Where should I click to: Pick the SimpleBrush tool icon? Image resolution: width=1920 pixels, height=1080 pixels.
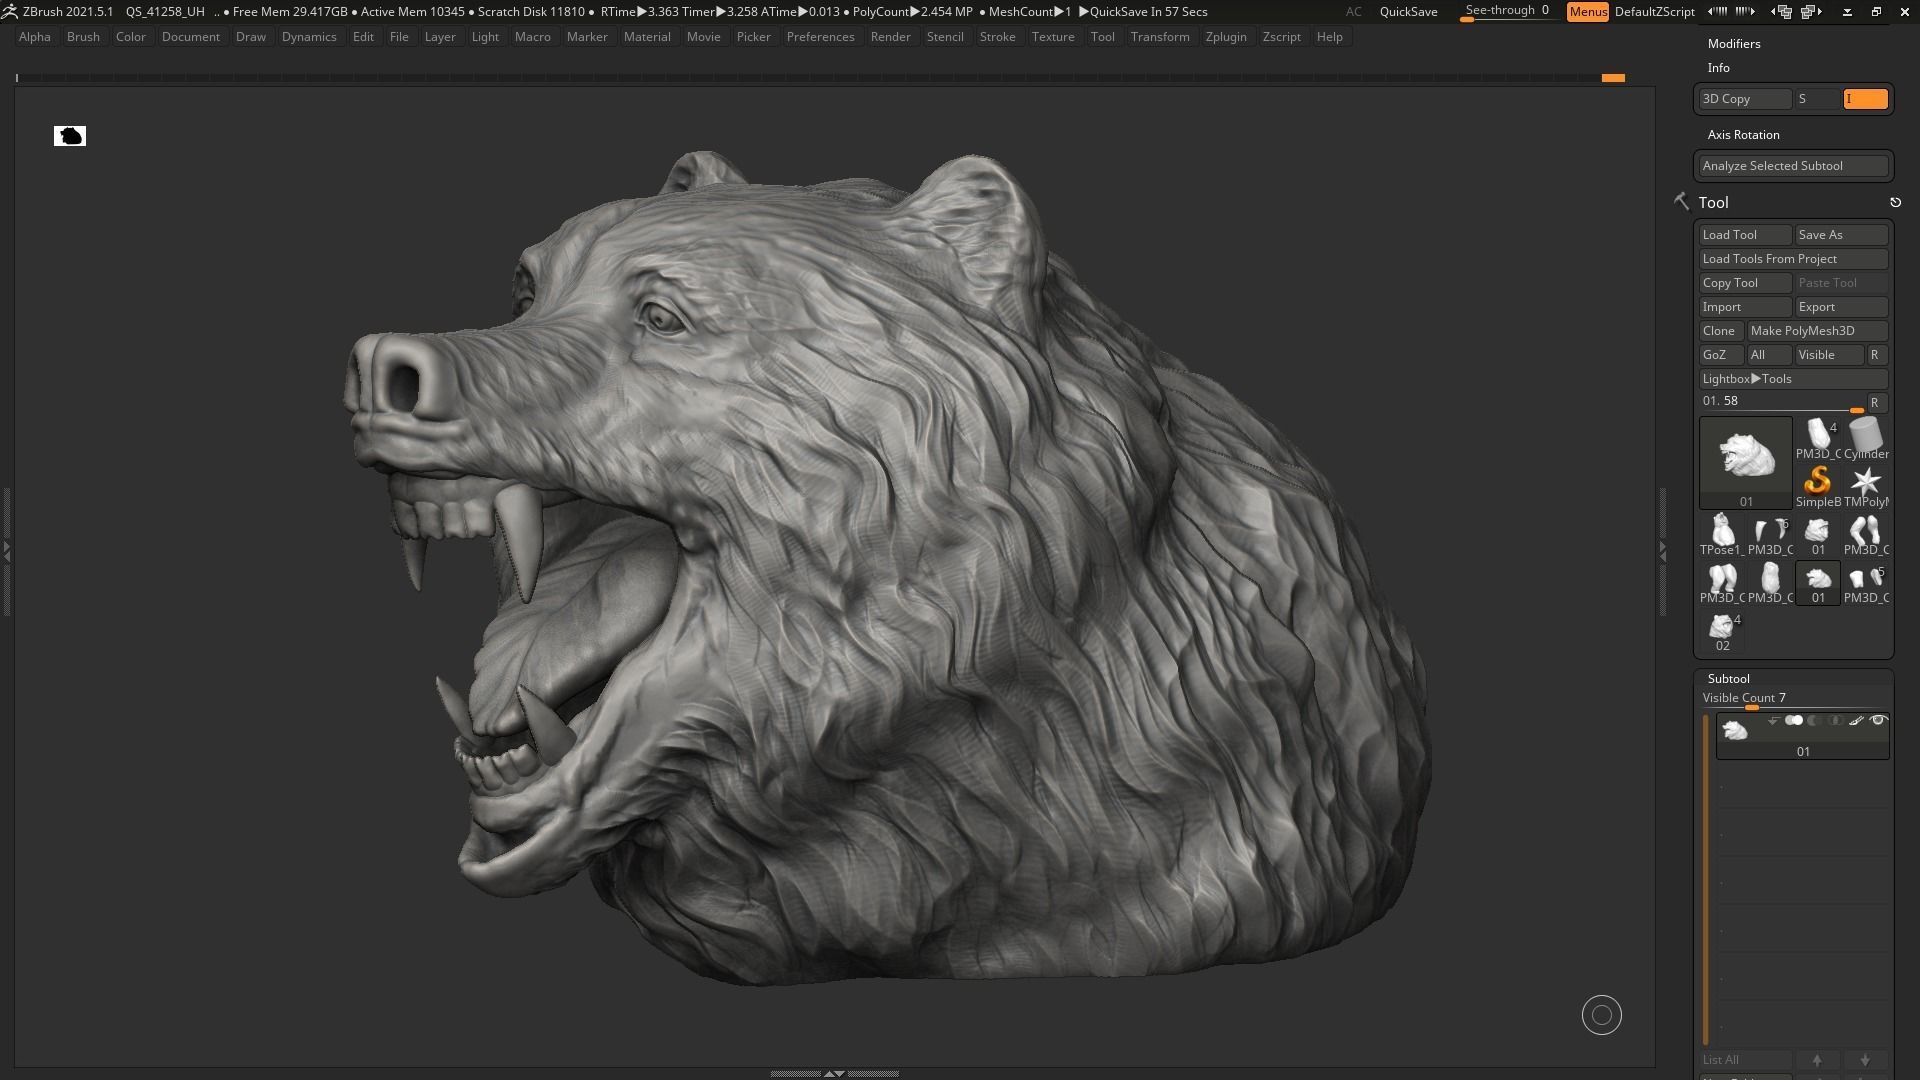1818,487
